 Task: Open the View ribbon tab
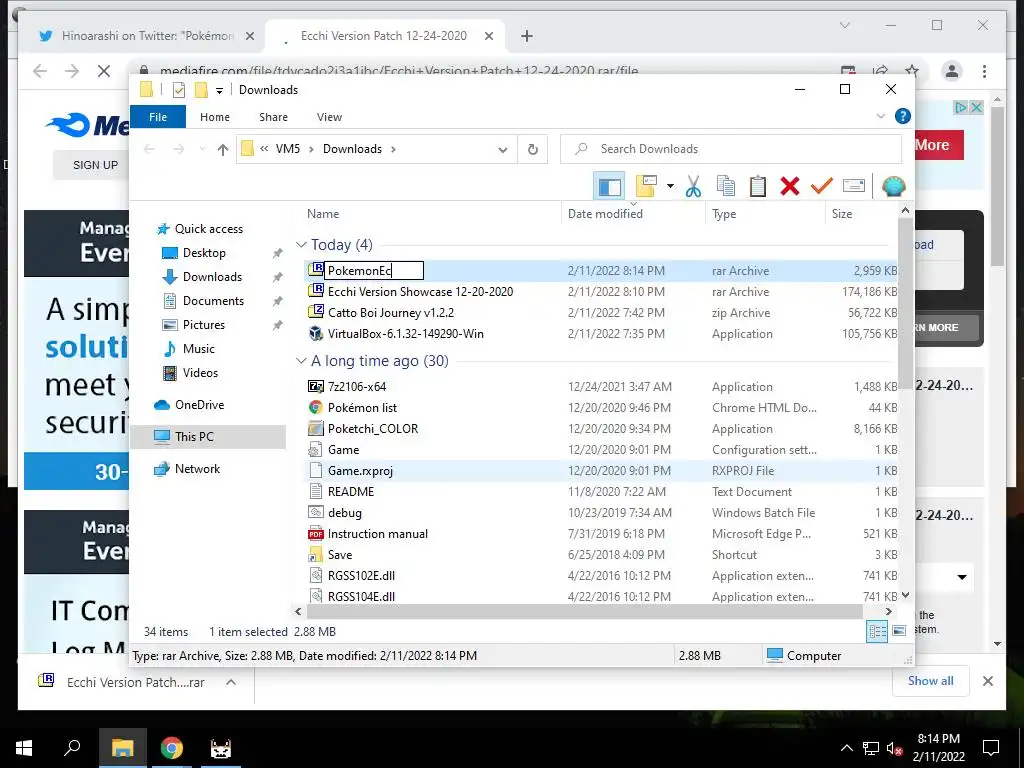click(329, 117)
